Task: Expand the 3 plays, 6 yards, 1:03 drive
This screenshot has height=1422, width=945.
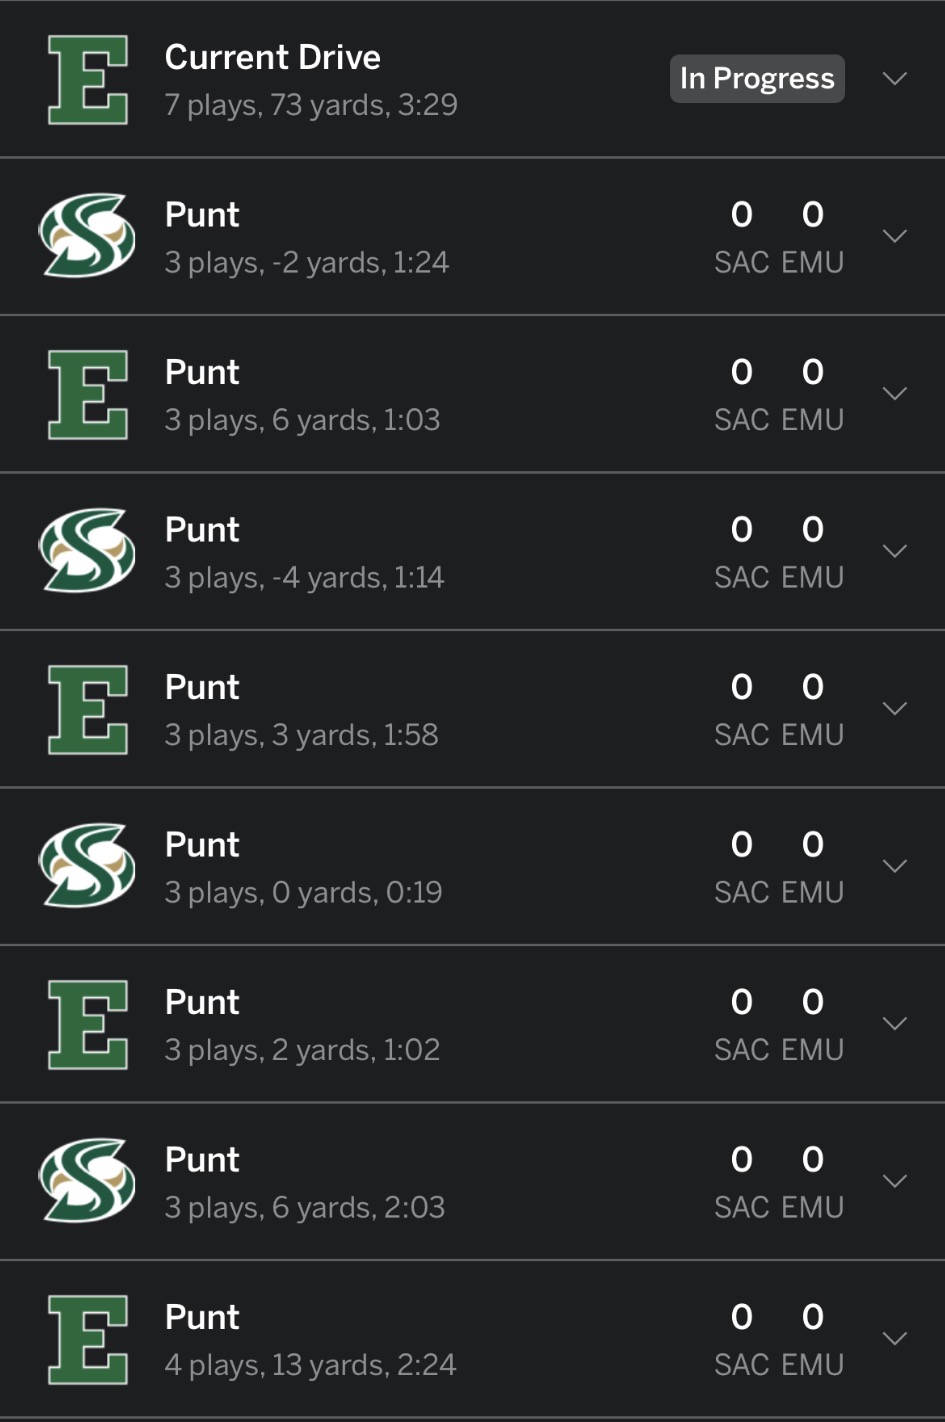Action: [895, 393]
